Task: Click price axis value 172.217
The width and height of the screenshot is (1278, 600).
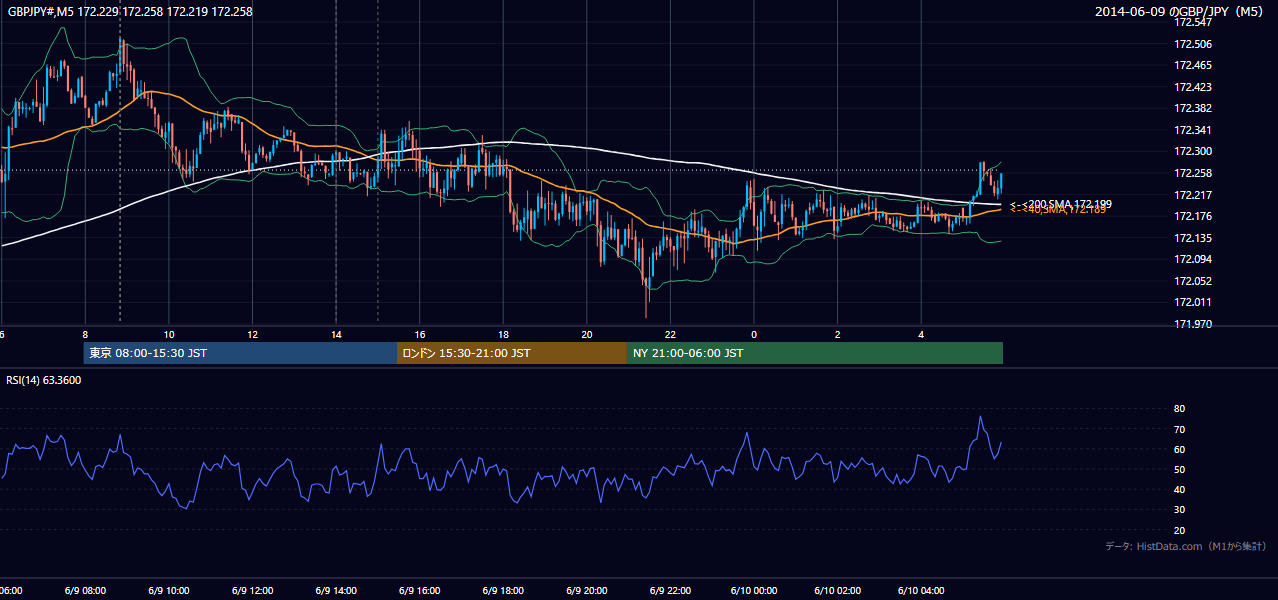Action: pos(1192,195)
